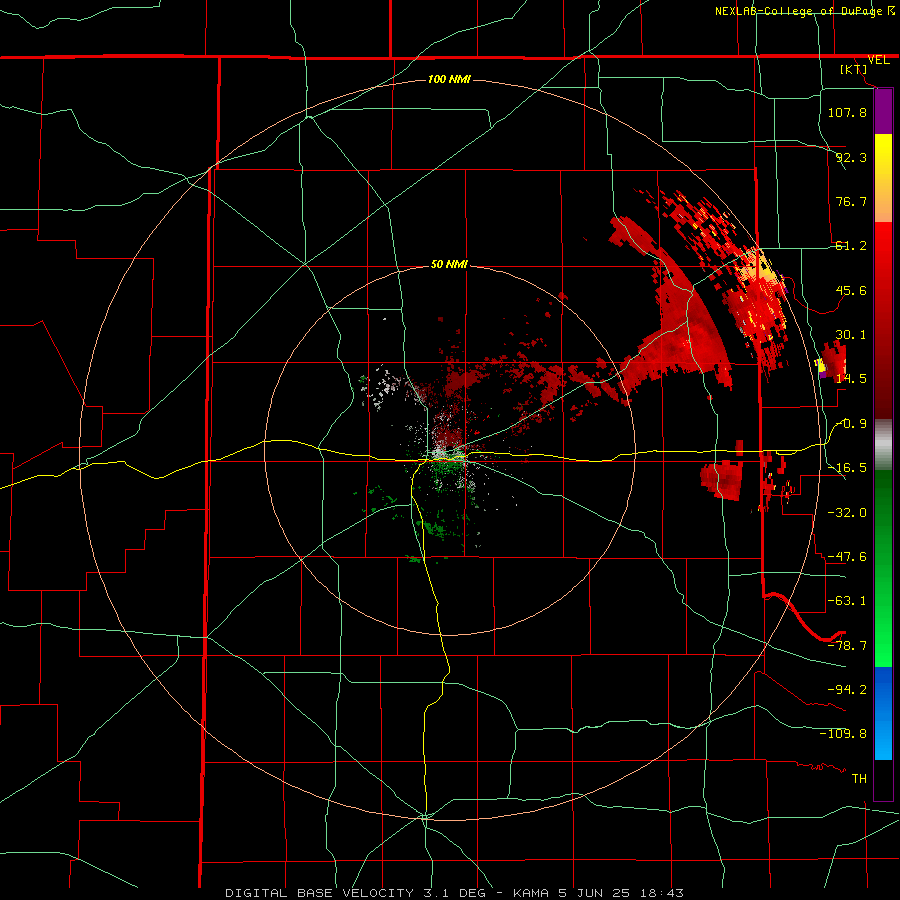Select the -16.5 scale value

847,468
